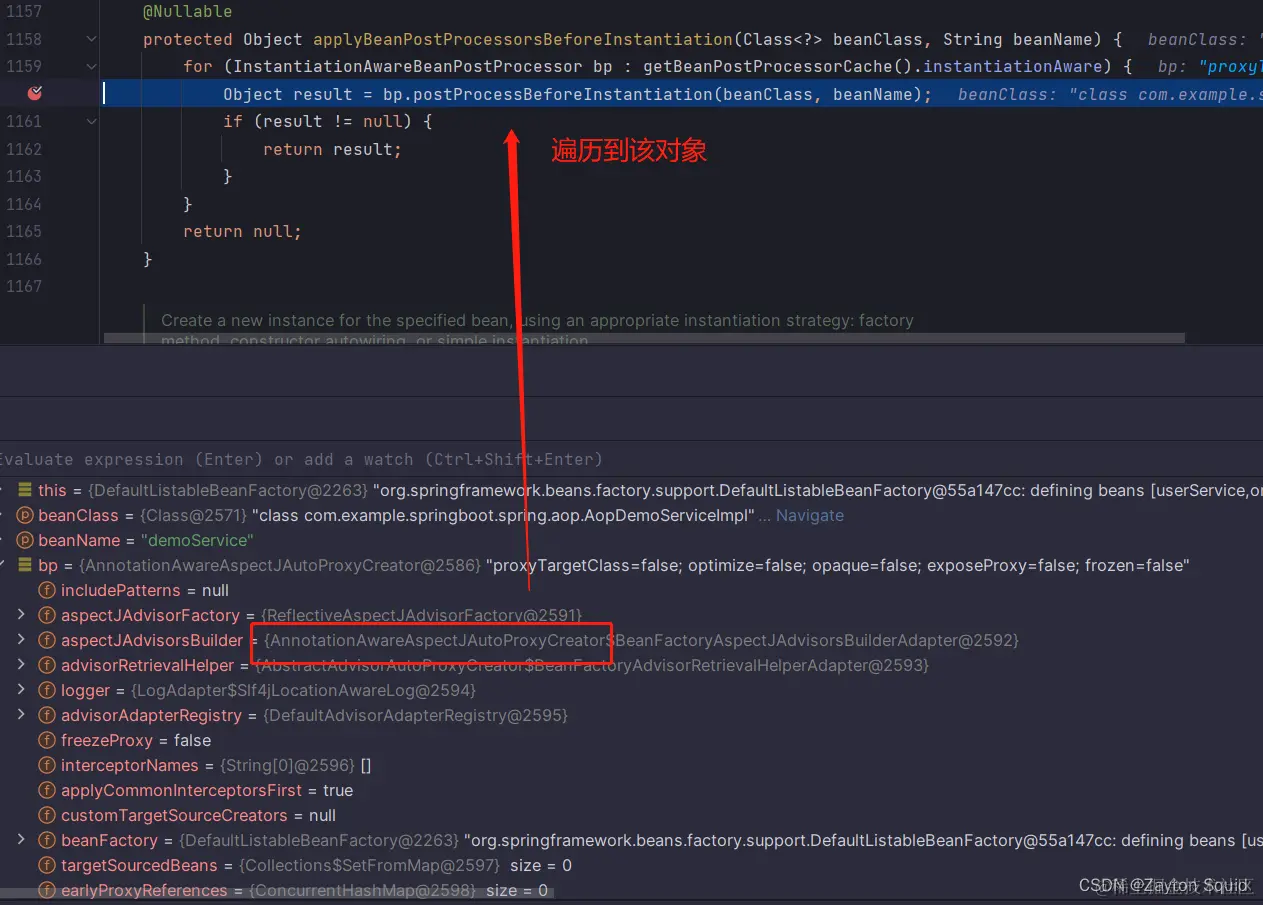
Task: Collapse the for-loop fold at line 1159
Action: [92, 66]
